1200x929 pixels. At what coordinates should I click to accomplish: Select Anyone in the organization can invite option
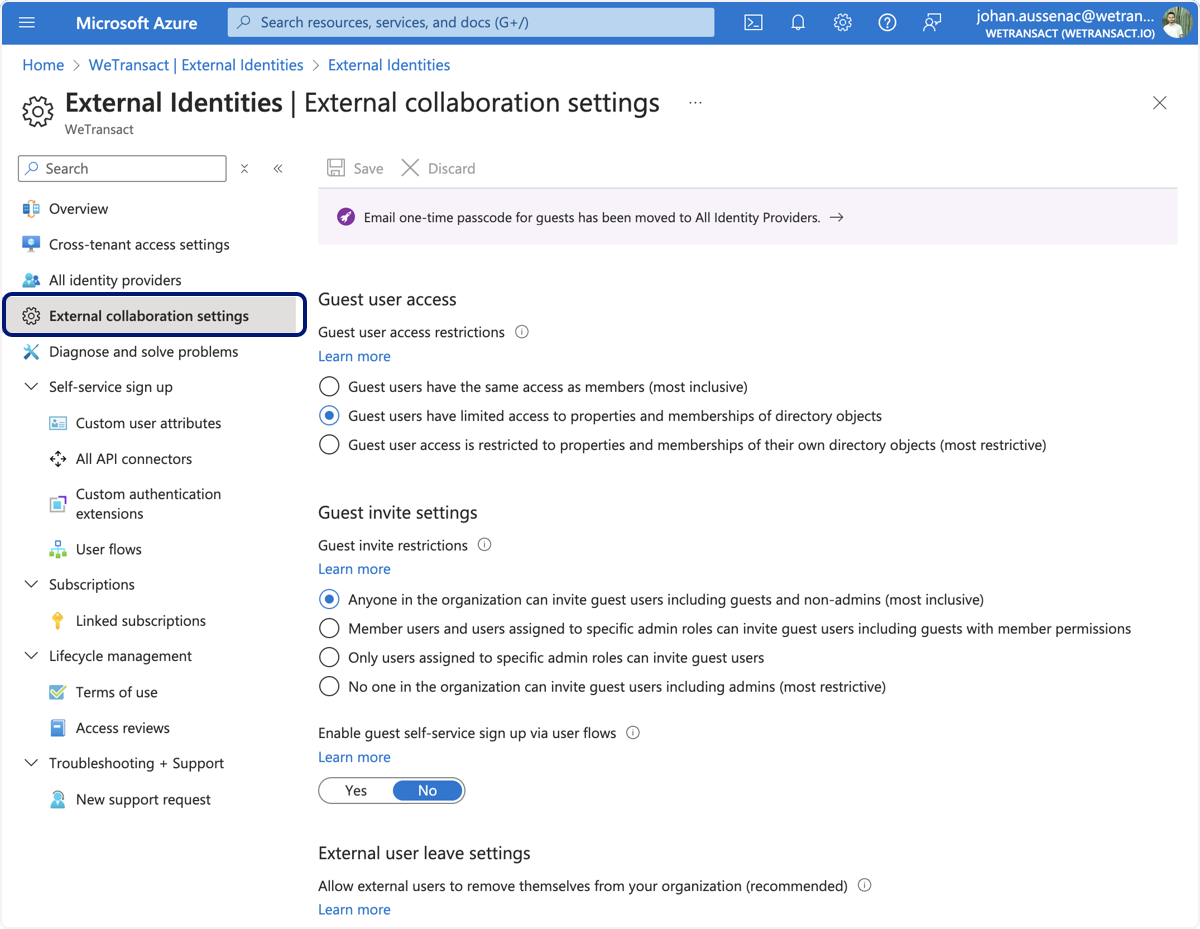coord(329,600)
